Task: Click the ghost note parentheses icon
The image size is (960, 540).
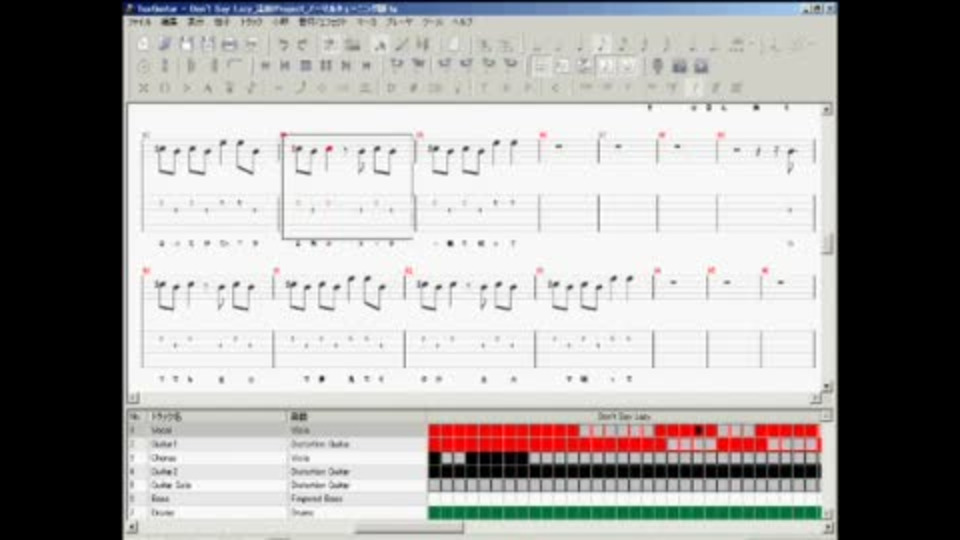Action: click(x=165, y=88)
